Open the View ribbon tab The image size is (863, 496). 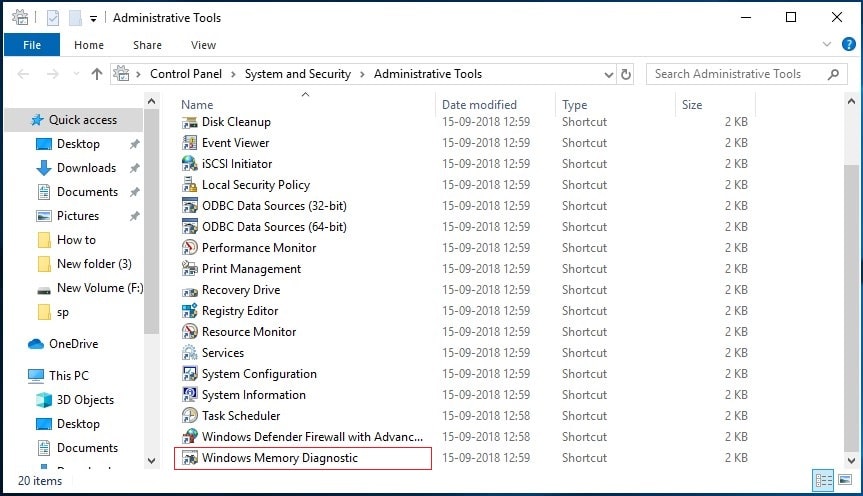(x=203, y=45)
